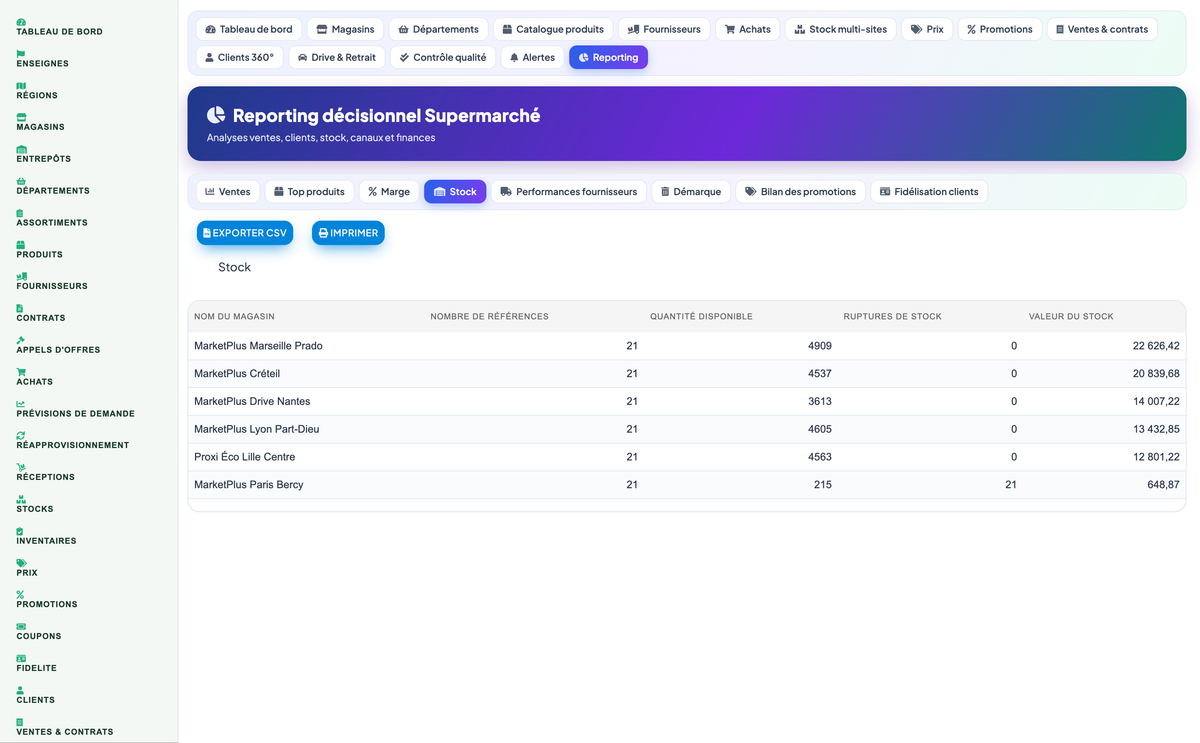The width and height of the screenshot is (1200, 743).
Task: Select the MarketPlus Lyon Part-Dieu store name
Action: coord(257,429)
